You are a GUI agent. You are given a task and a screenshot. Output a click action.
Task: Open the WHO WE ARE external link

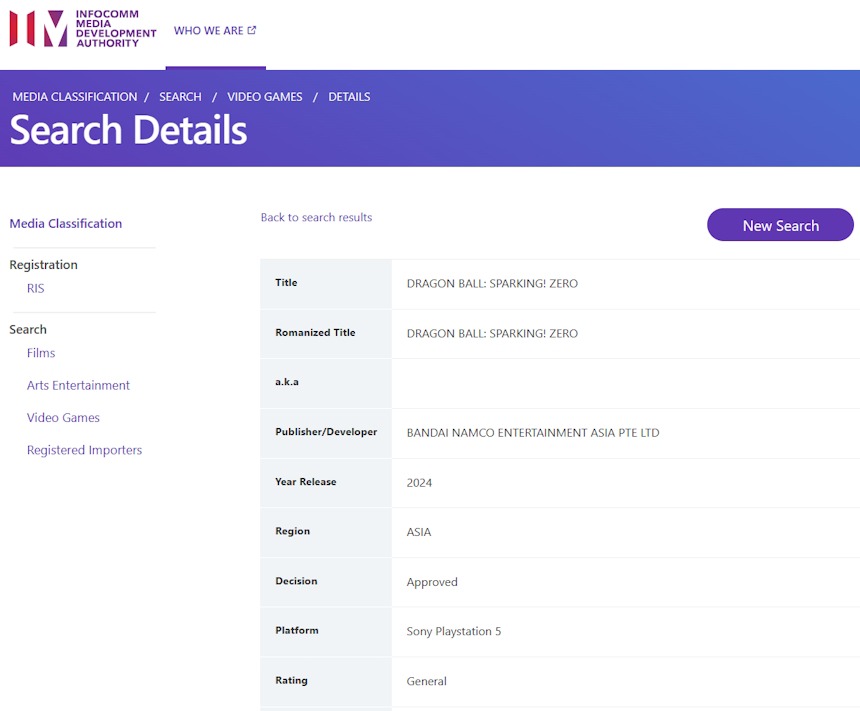coord(214,31)
